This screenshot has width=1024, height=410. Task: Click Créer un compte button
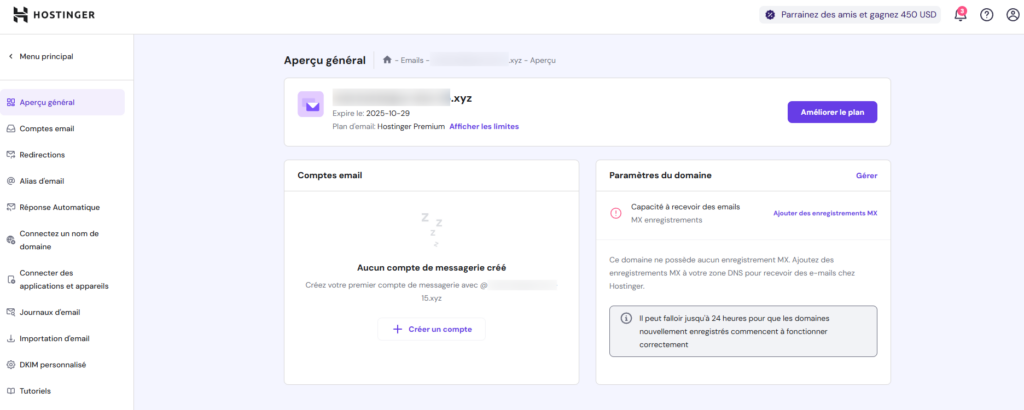coord(432,328)
